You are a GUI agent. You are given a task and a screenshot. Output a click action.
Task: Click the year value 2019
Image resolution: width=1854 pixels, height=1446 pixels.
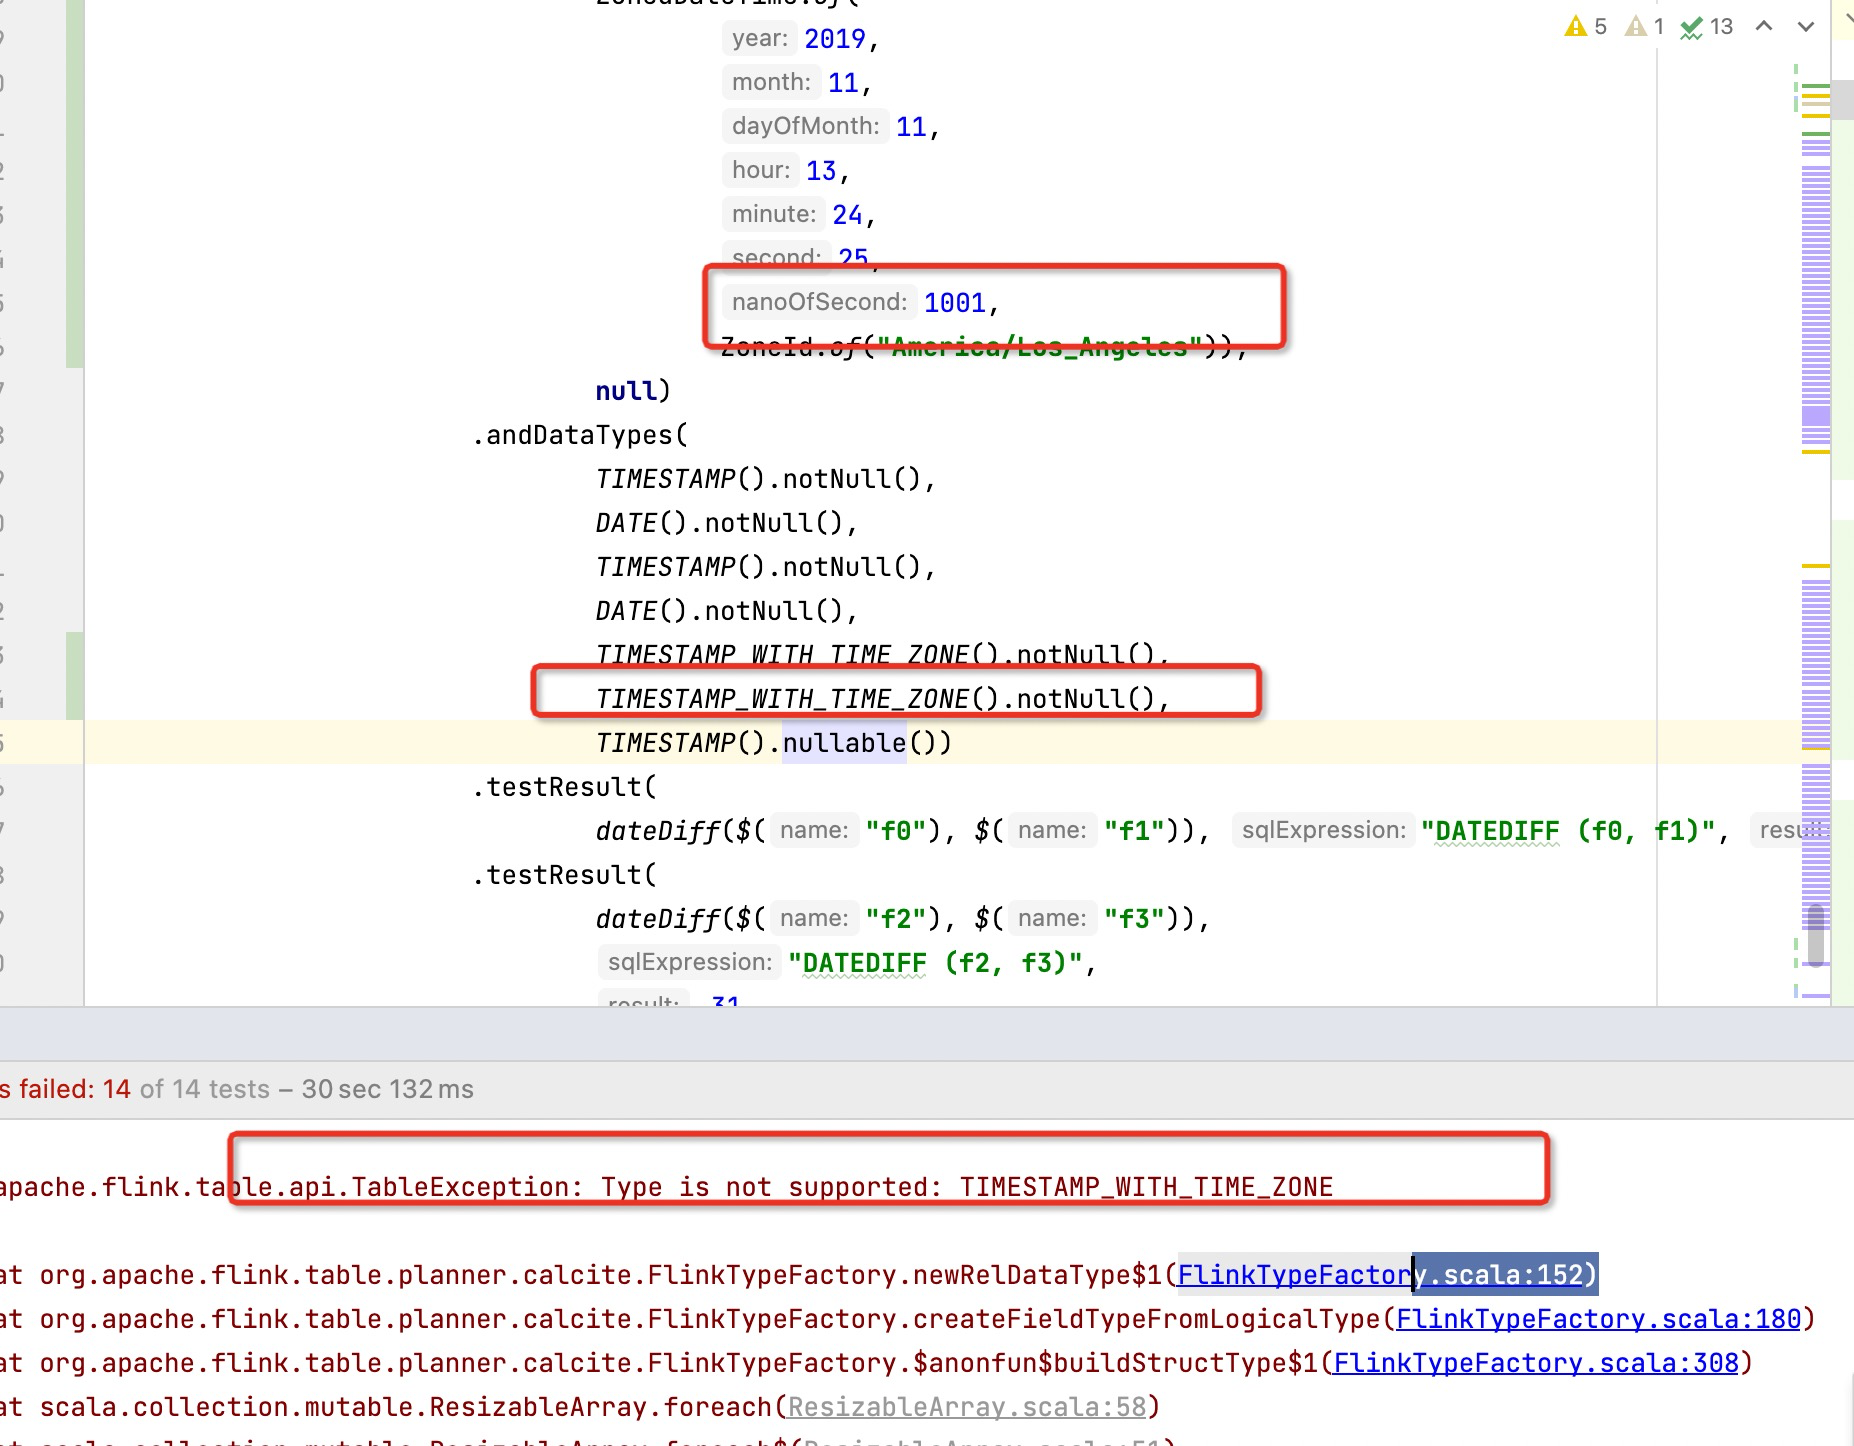(x=835, y=39)
